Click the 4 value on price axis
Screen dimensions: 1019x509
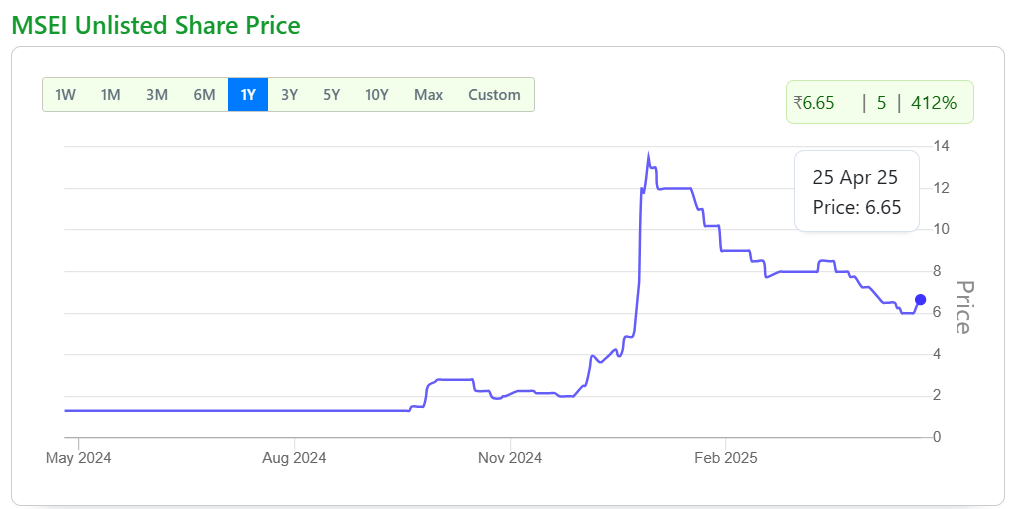938,354
